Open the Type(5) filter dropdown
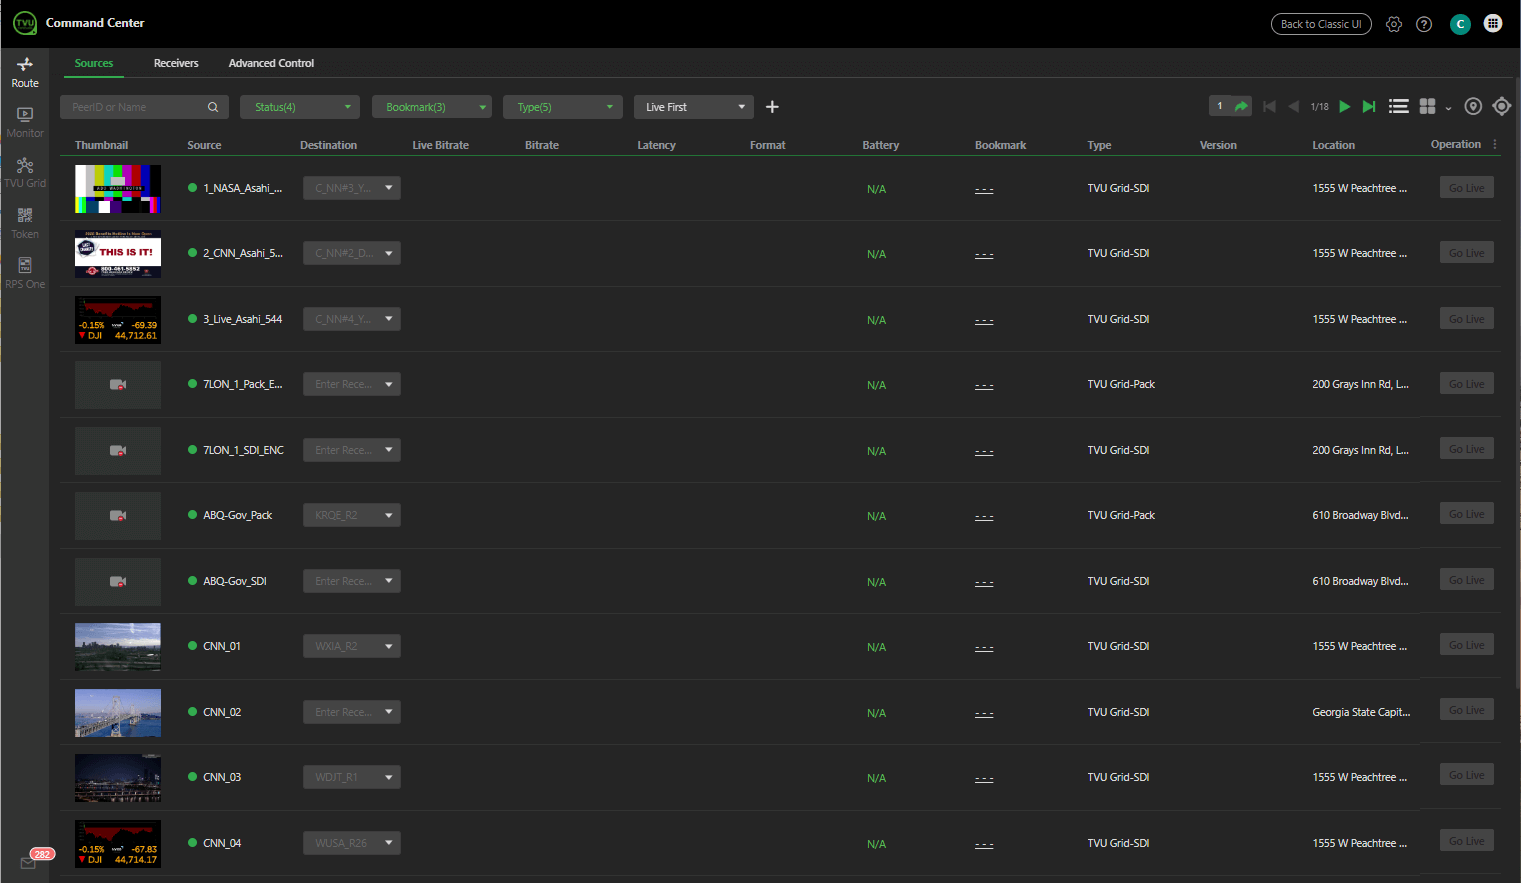Image resolution: width=1521 pixels, height=883 pixels. tap(563, 107)
